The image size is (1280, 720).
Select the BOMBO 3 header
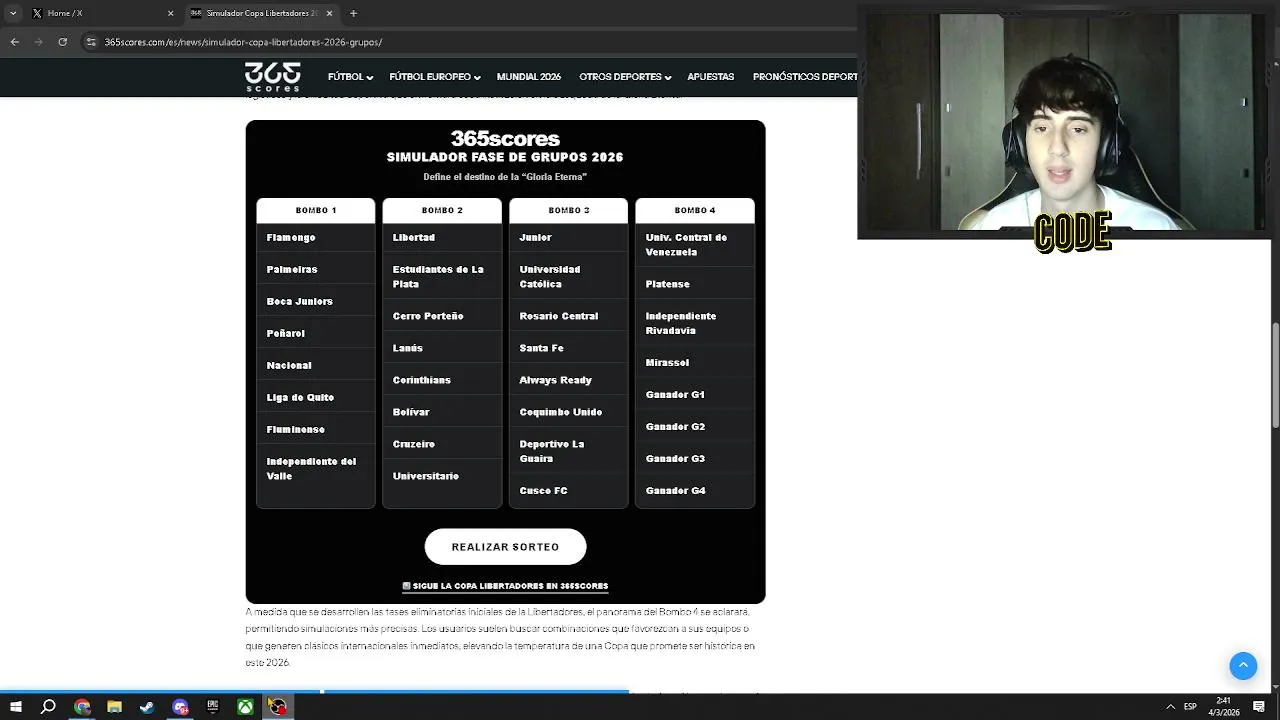568,210
